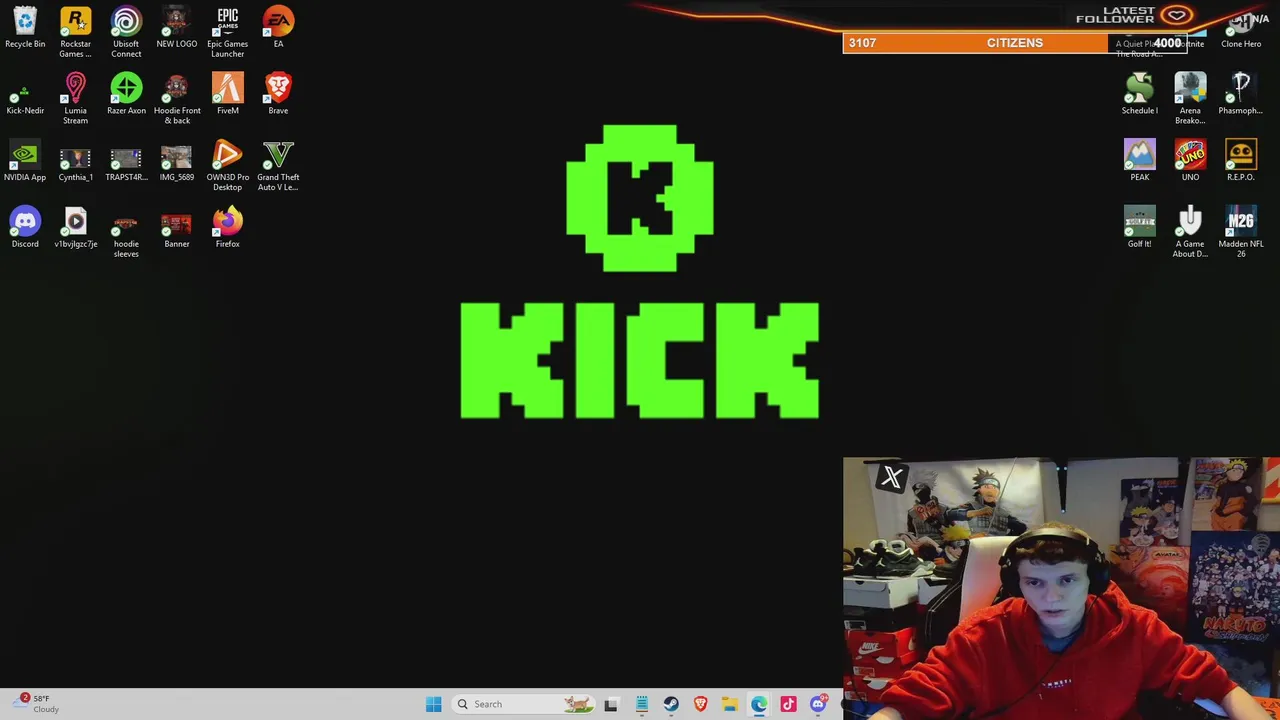Image resolution: width=1280 pixels, height=720 pixels.
Task: Select the TRAPST4R image file
Action: coord(126,162)
